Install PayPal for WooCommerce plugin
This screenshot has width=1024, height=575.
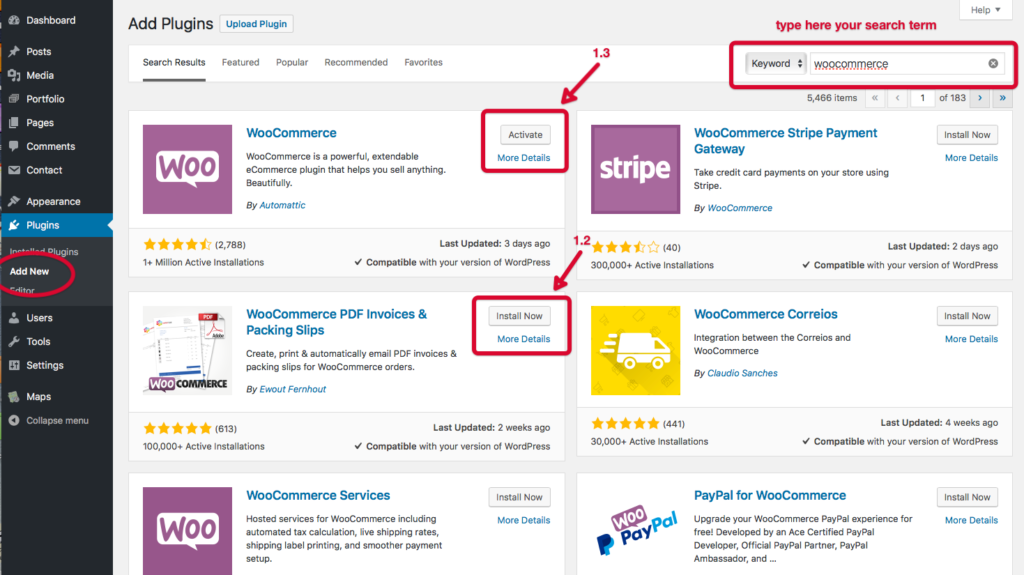click(x=967, y=497)
